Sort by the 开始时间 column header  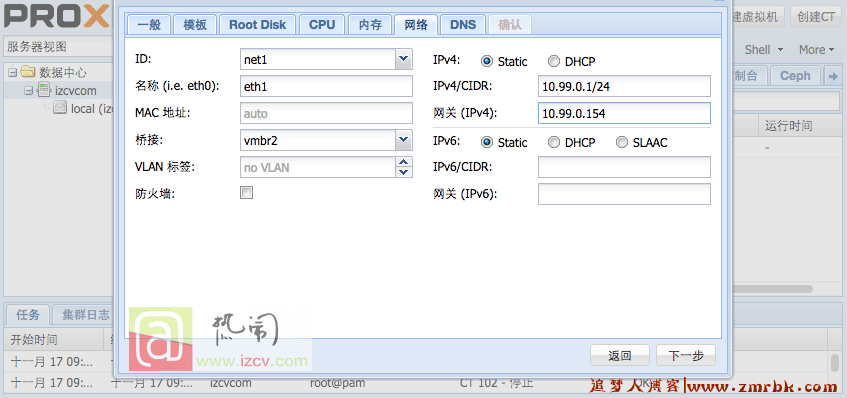pos(53,340)
